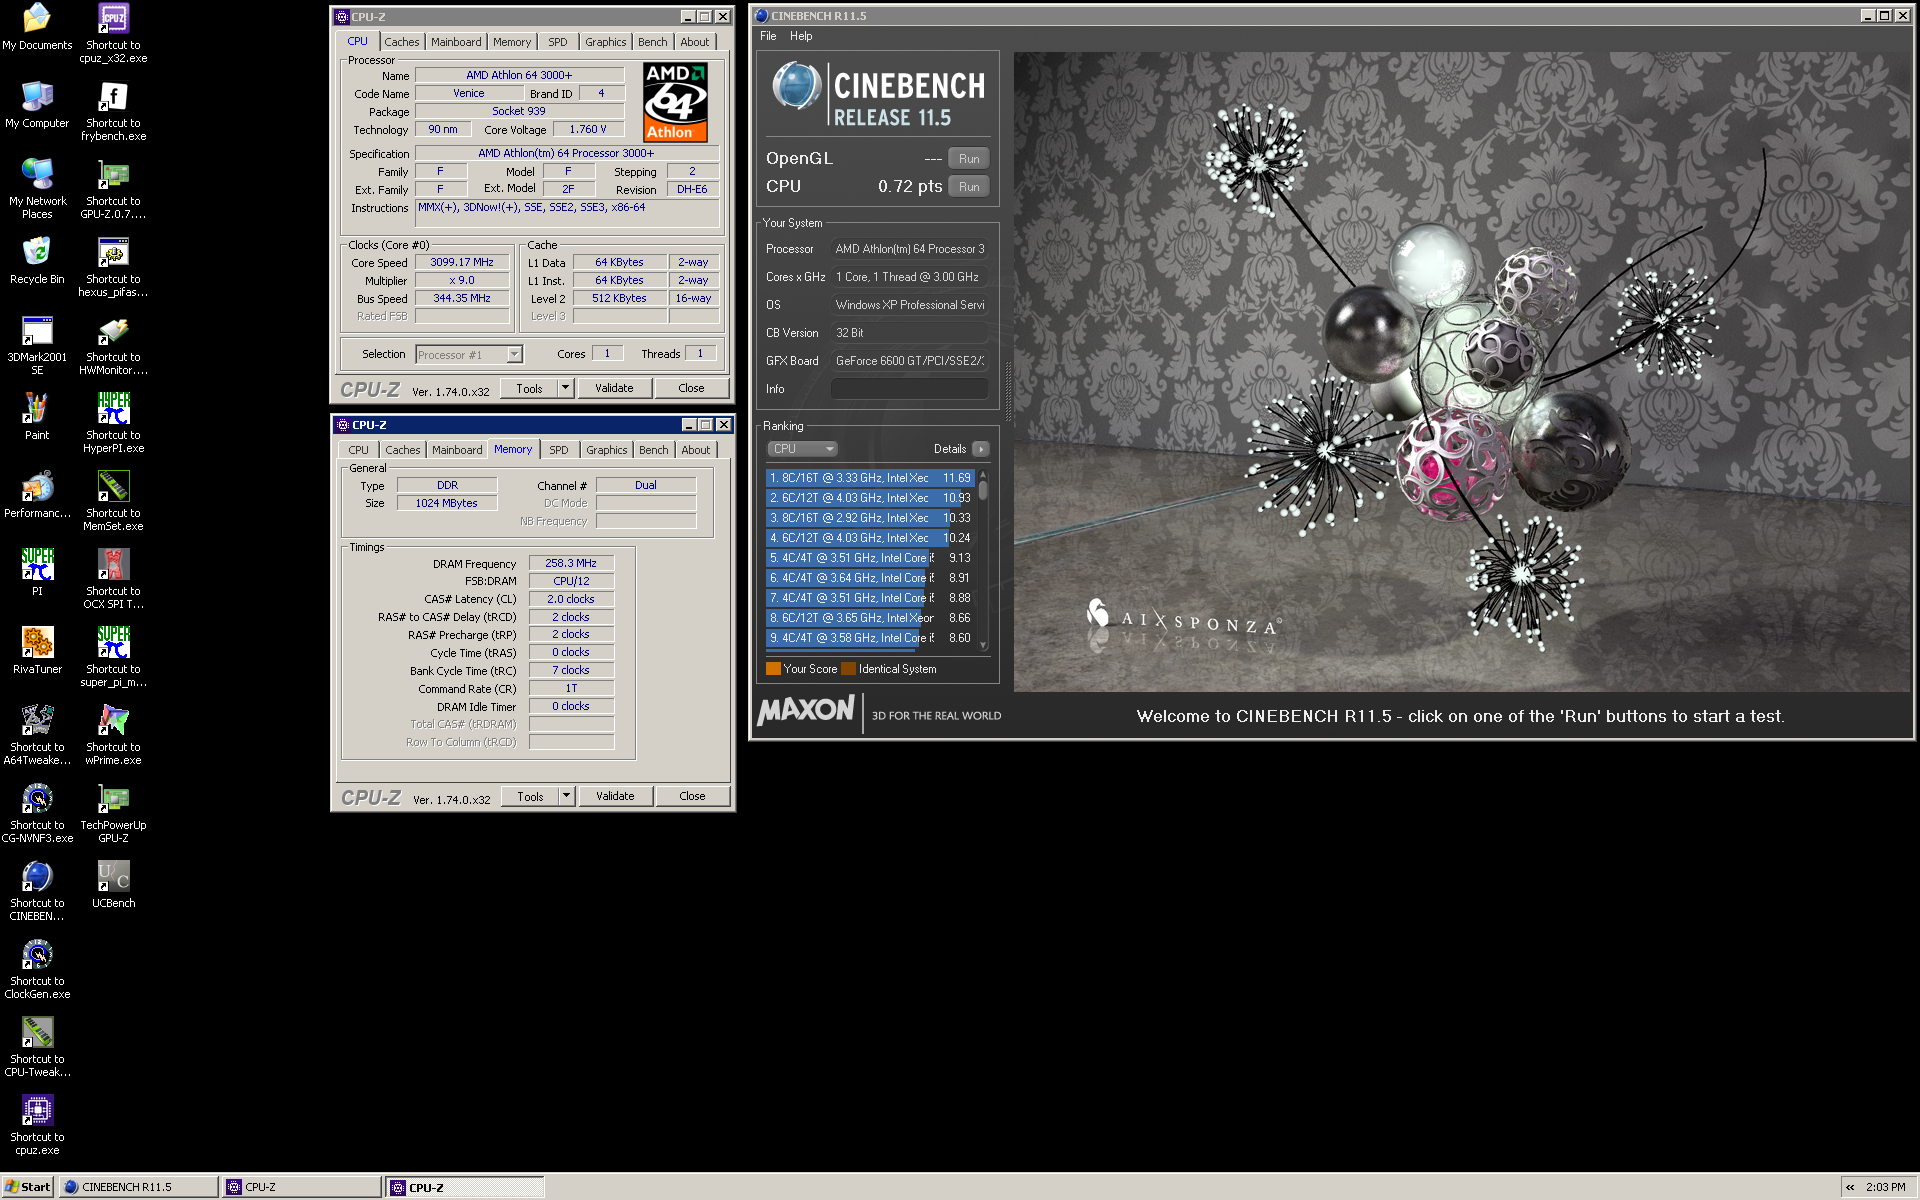Open Graphics tab in bottom CPU-Z window
The width and height of the screenshot is (1920, 1200).
607,450
